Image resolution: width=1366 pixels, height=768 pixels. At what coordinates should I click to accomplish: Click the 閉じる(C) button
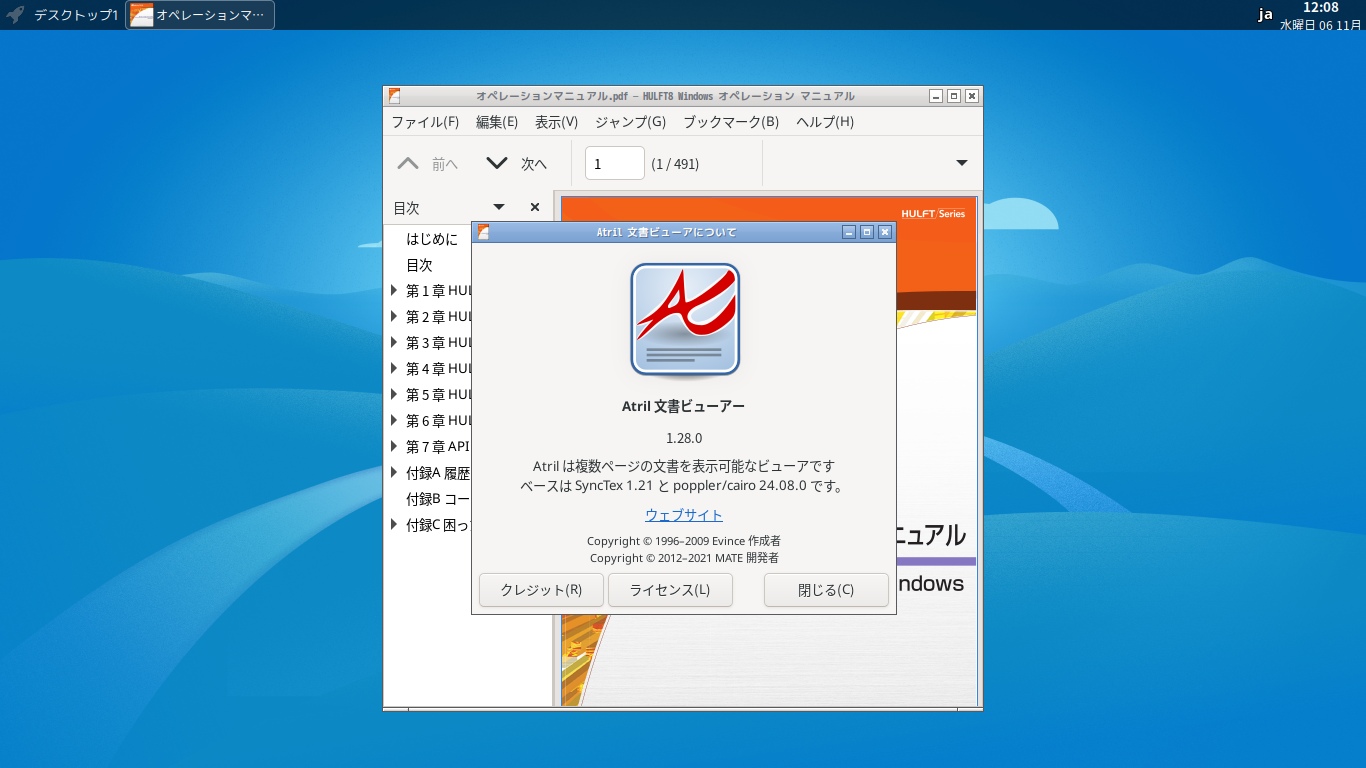(826, 590)
